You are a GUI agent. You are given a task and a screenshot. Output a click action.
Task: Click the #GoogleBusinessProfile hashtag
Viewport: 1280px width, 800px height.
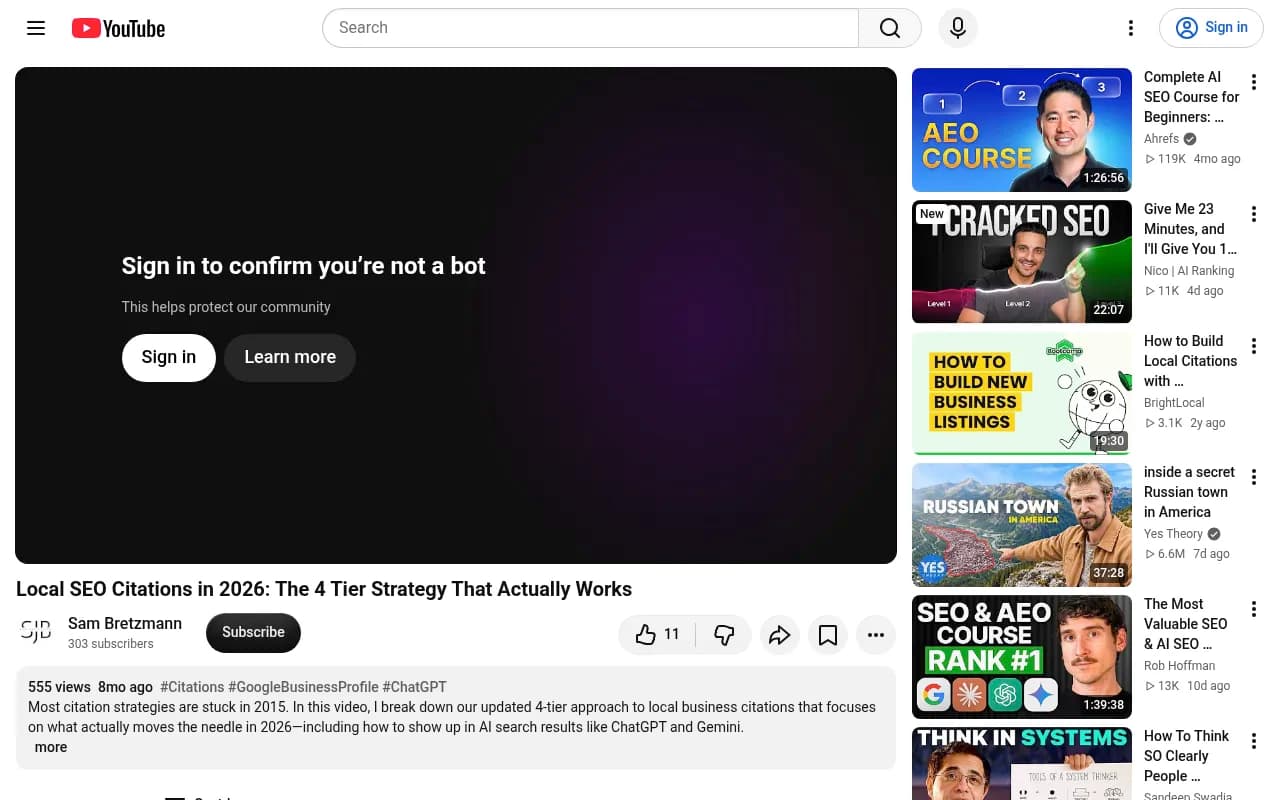(303, 687)
